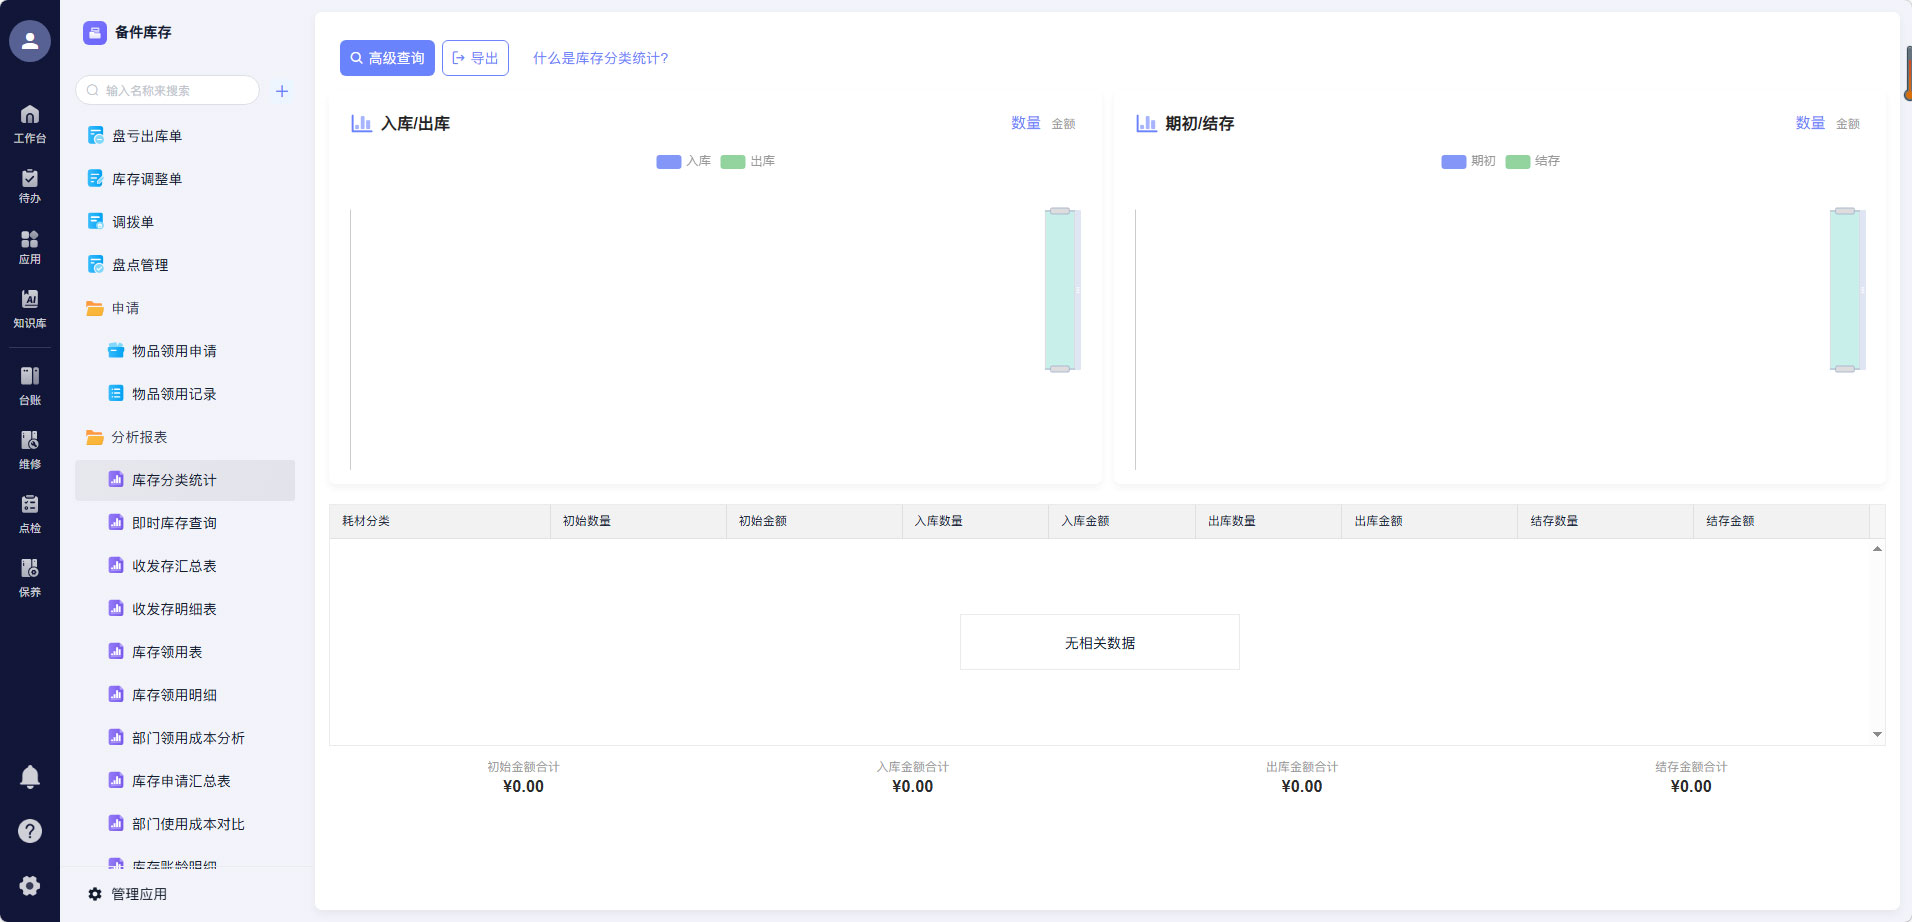
Task: Collapse the 申请 folder
Action: [x=125, y=308]
